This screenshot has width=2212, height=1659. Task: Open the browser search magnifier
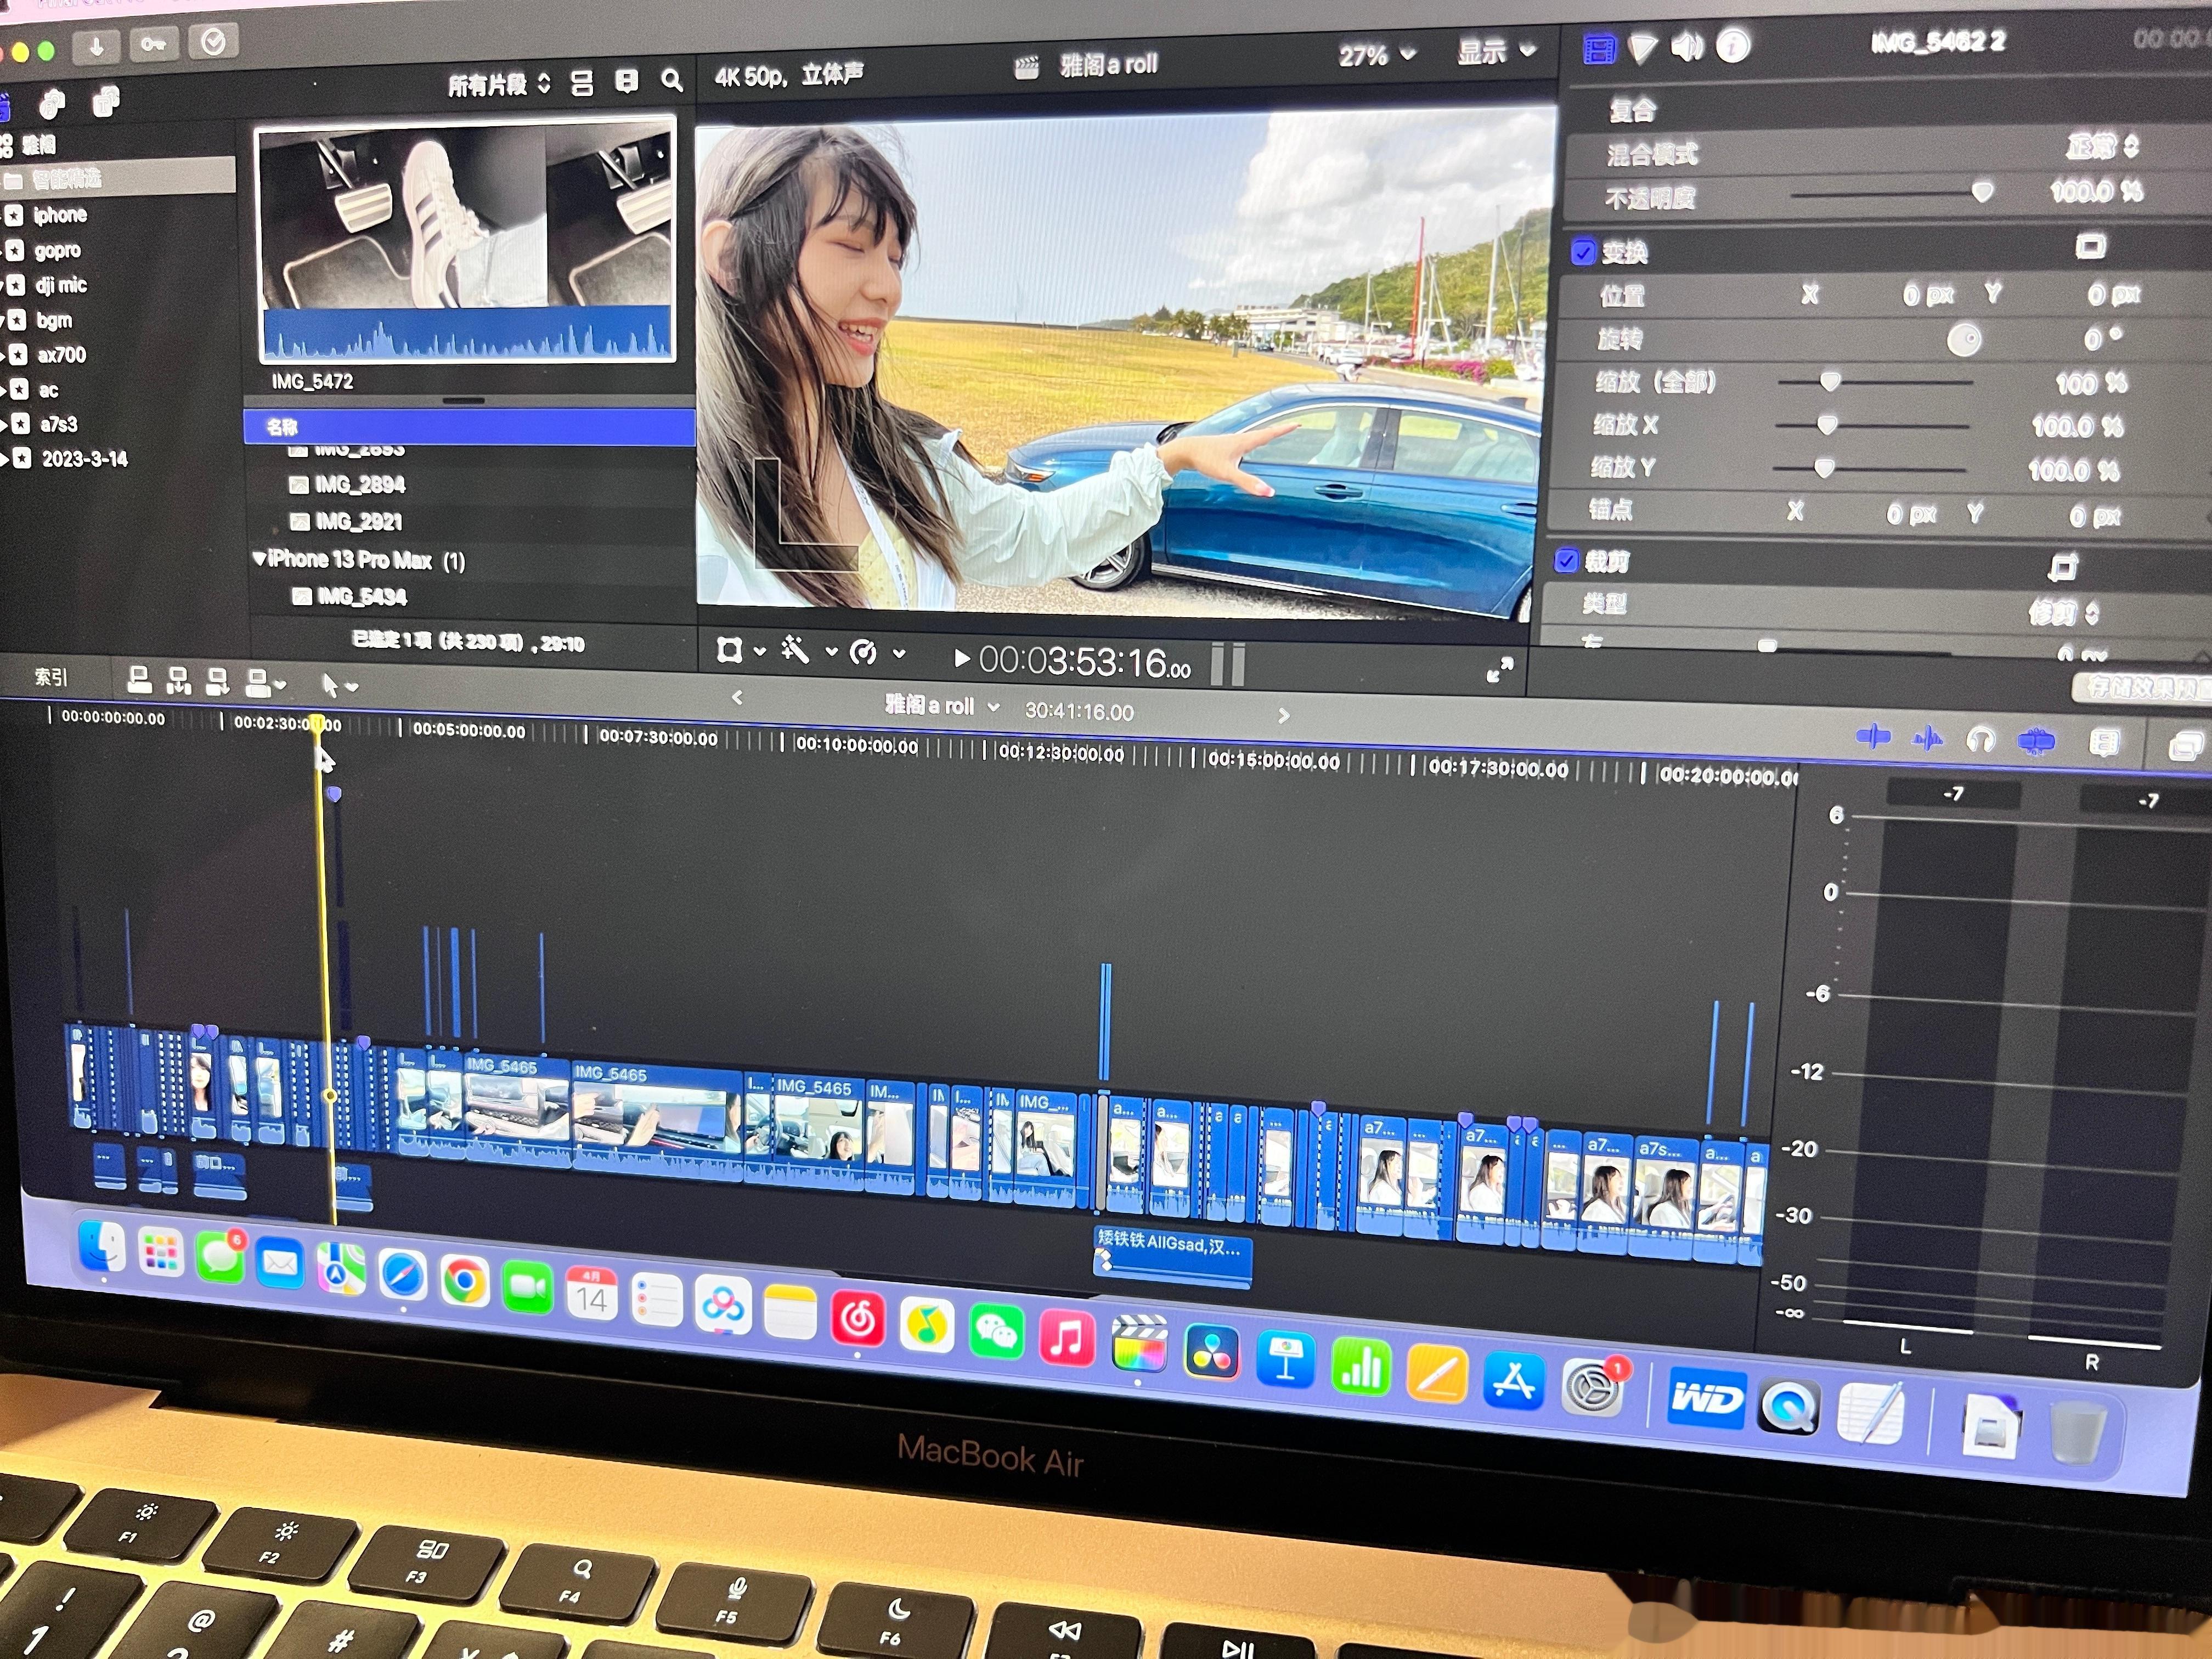click(x=672, y=81)
